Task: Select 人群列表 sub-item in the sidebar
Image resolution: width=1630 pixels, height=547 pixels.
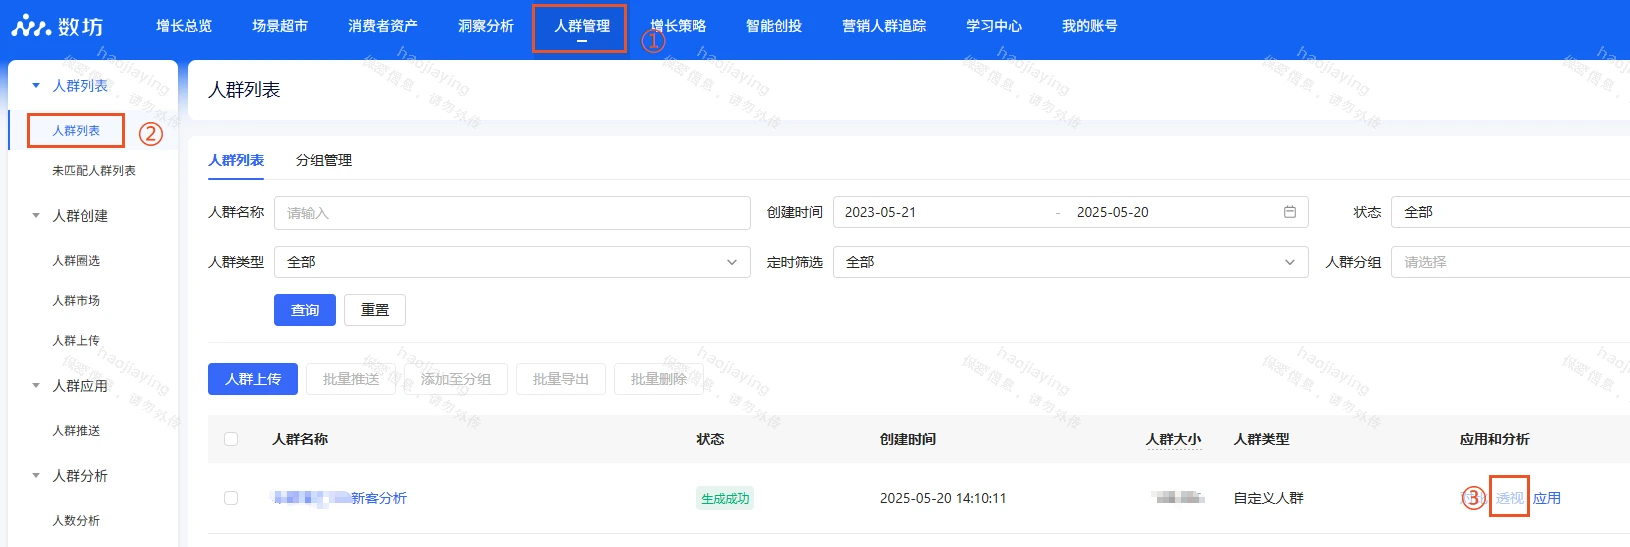Action: (x=76, y=131)
